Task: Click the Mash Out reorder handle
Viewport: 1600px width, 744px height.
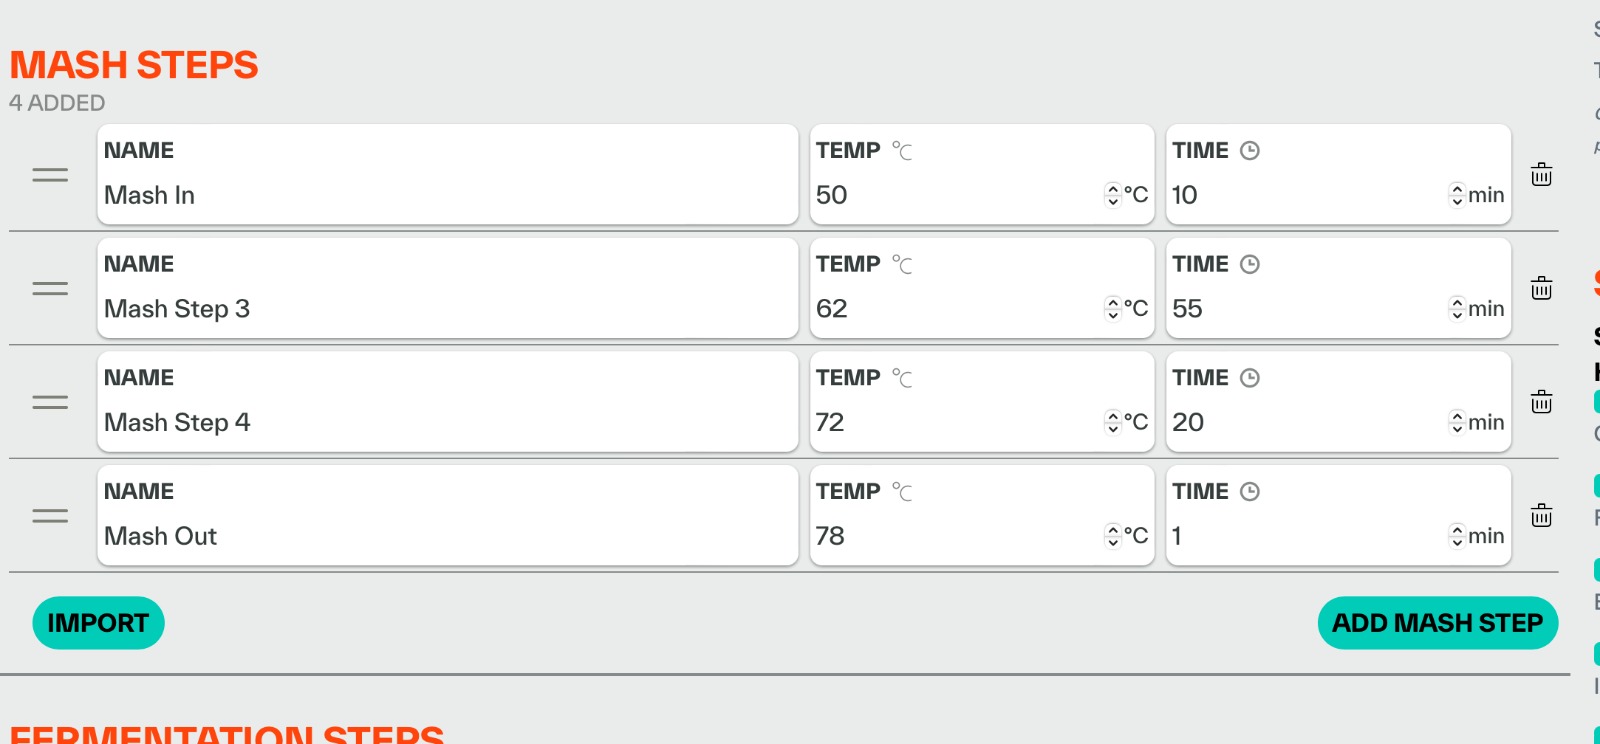Action: click(x=50, y=516)
